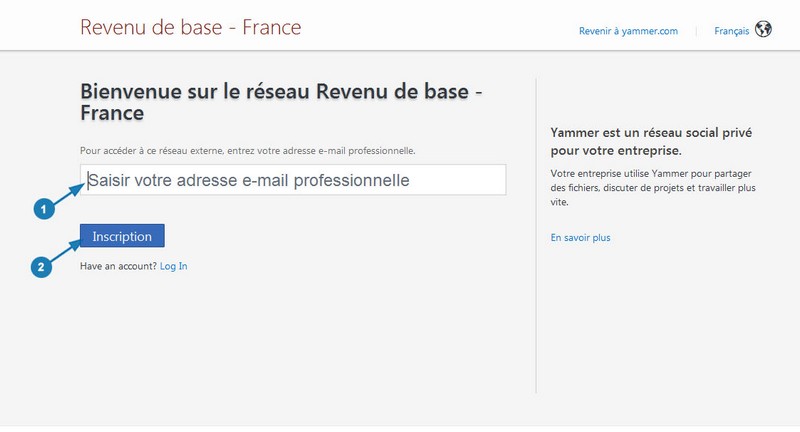The image size is (800, 432).
Task: Open the En savoir plus link
Action: click(x=580, y=238)
